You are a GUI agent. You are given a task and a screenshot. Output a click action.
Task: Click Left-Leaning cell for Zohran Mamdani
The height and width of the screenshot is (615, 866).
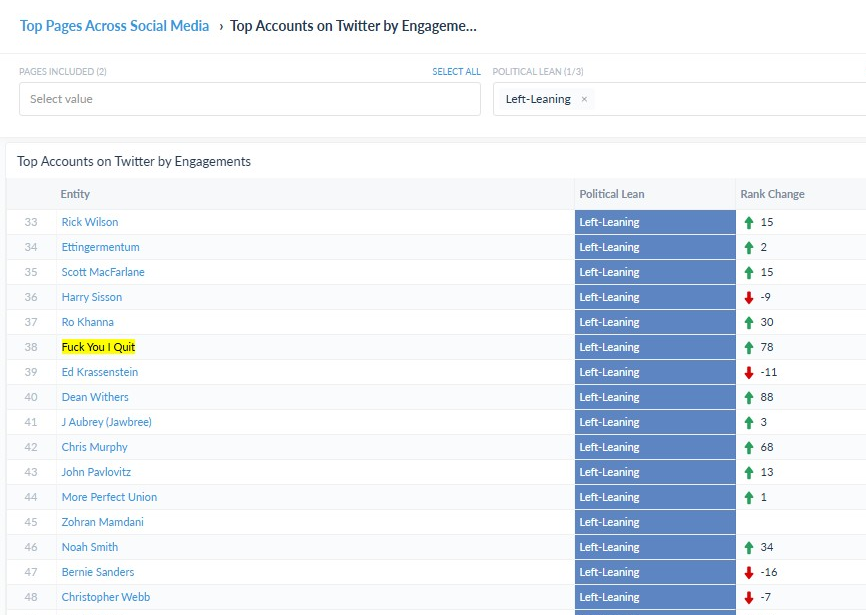655,522
